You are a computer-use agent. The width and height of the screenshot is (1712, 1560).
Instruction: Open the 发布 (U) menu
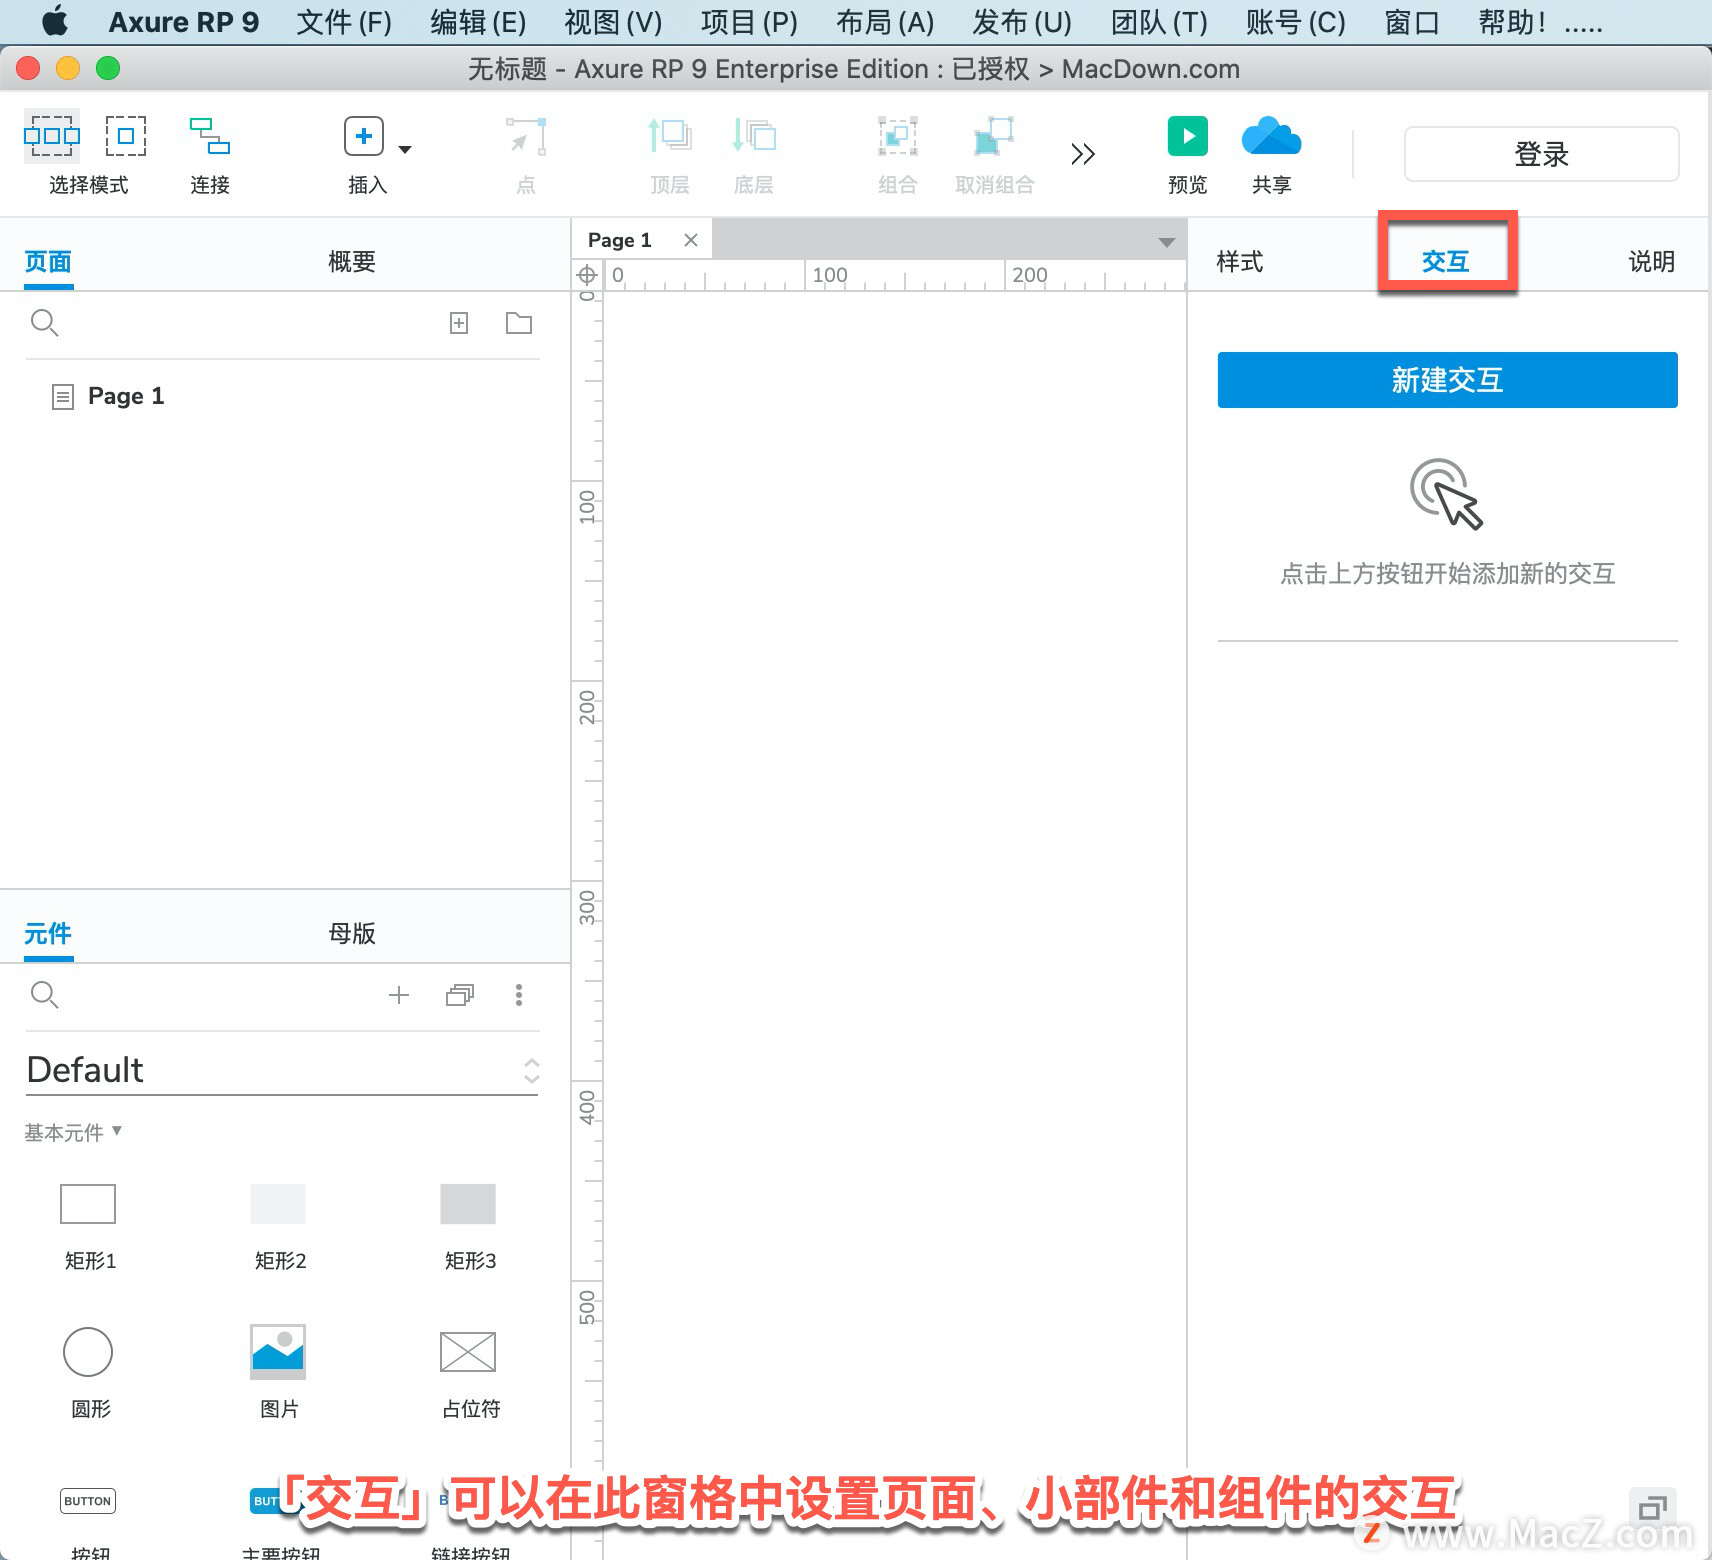click(x=1022, y=22)
